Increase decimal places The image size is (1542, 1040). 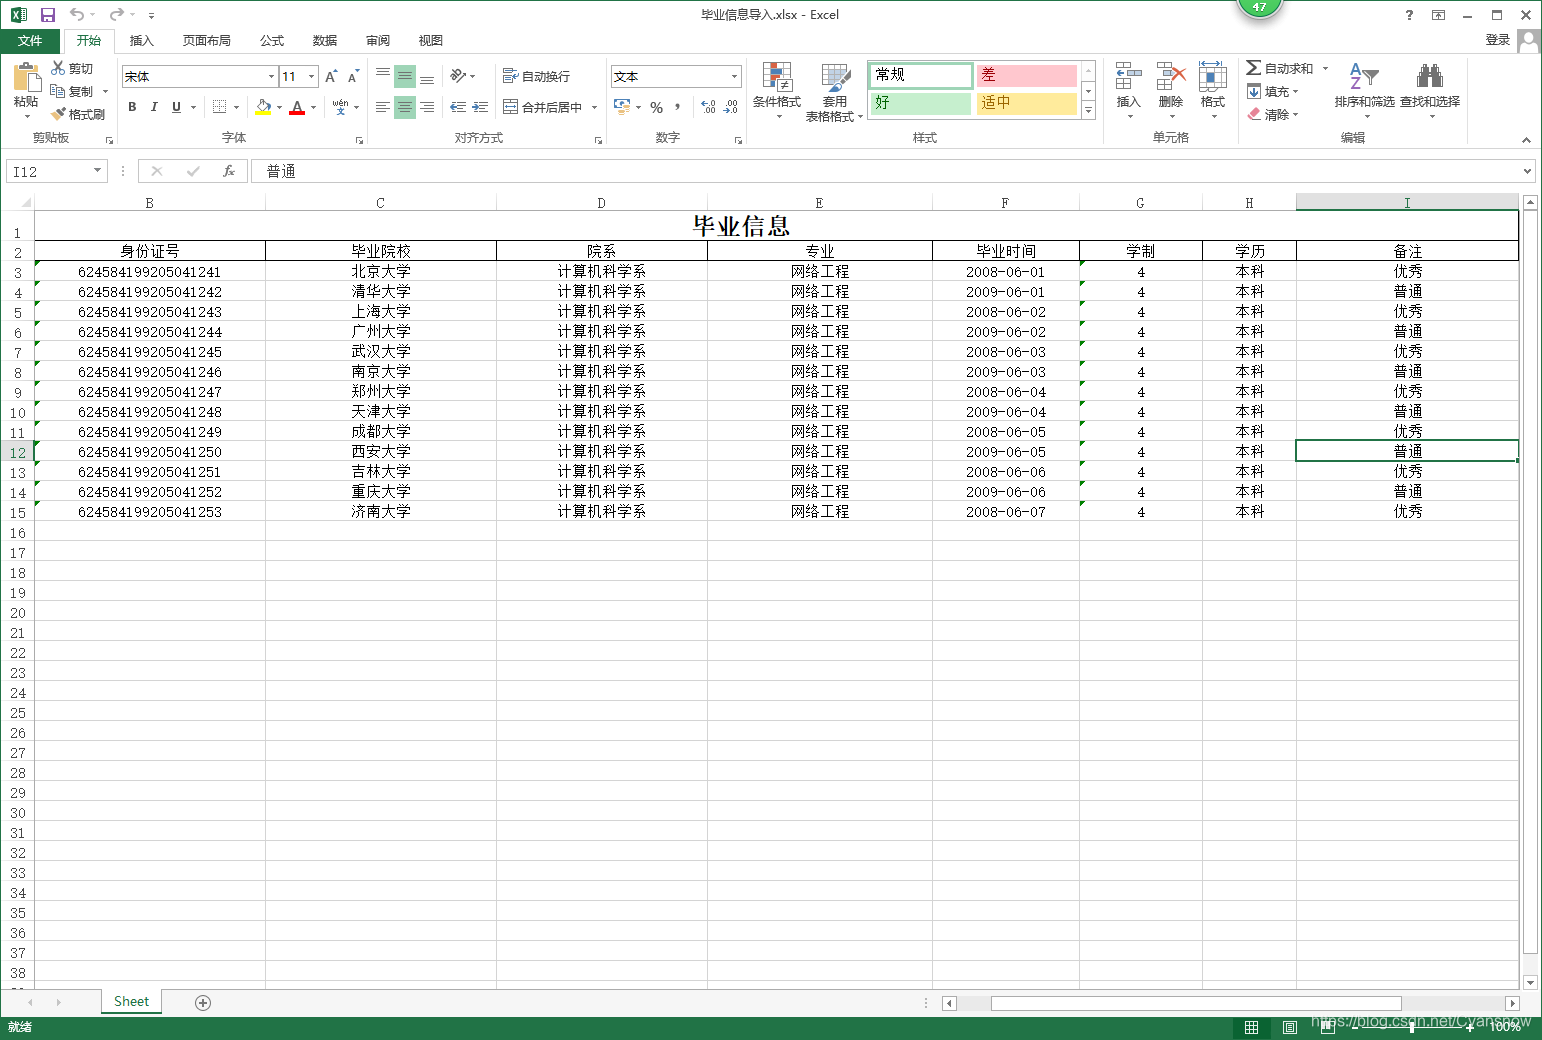tap(708, 107)
